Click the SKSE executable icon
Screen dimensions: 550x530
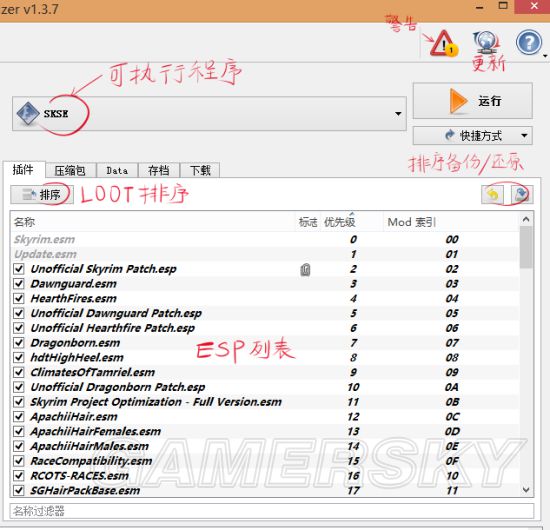28,114
